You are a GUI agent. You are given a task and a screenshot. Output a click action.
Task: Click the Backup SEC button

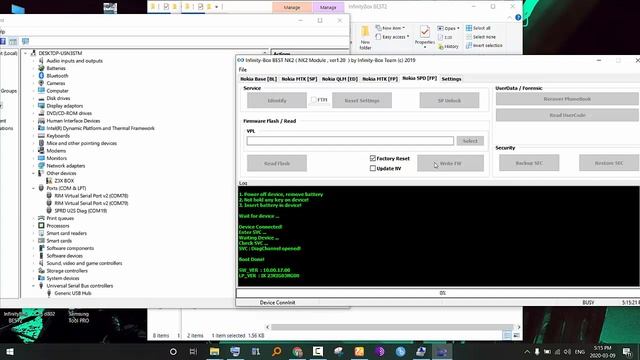pyautogui.click(x=529, y=163)
